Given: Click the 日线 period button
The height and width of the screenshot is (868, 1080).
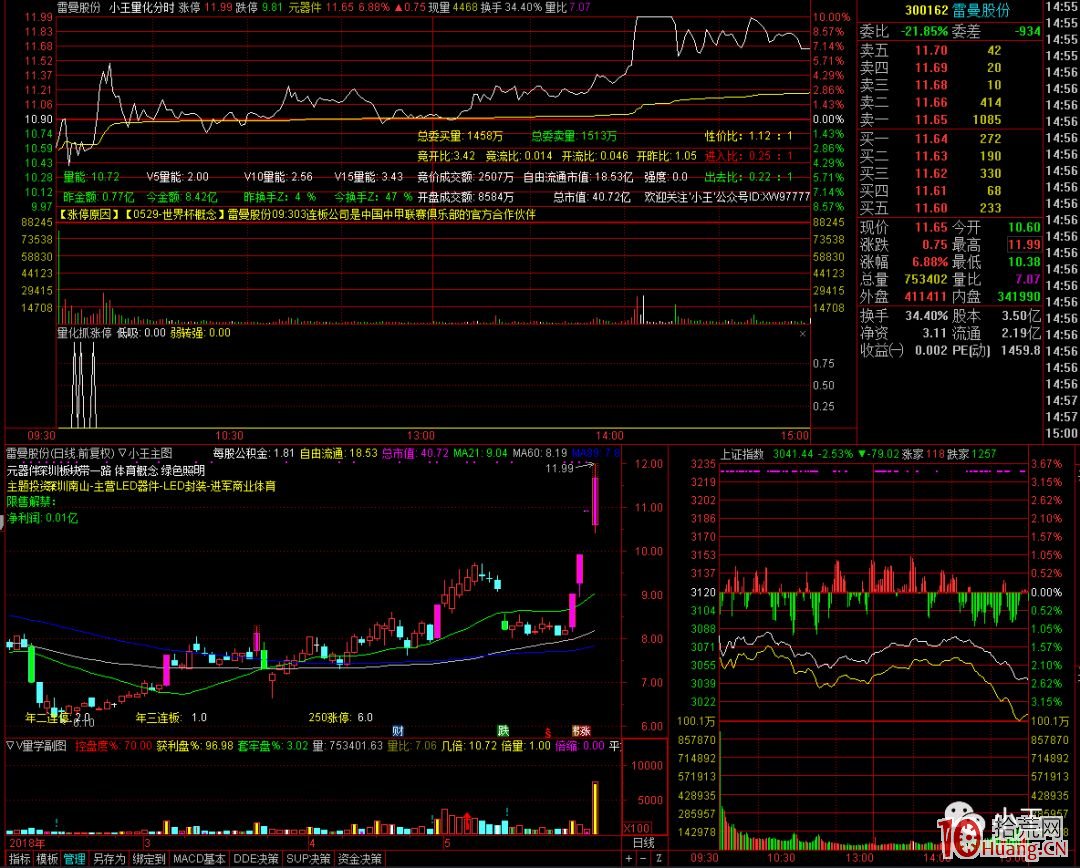Looking at the screenshot, I should [x=643, y=843].
